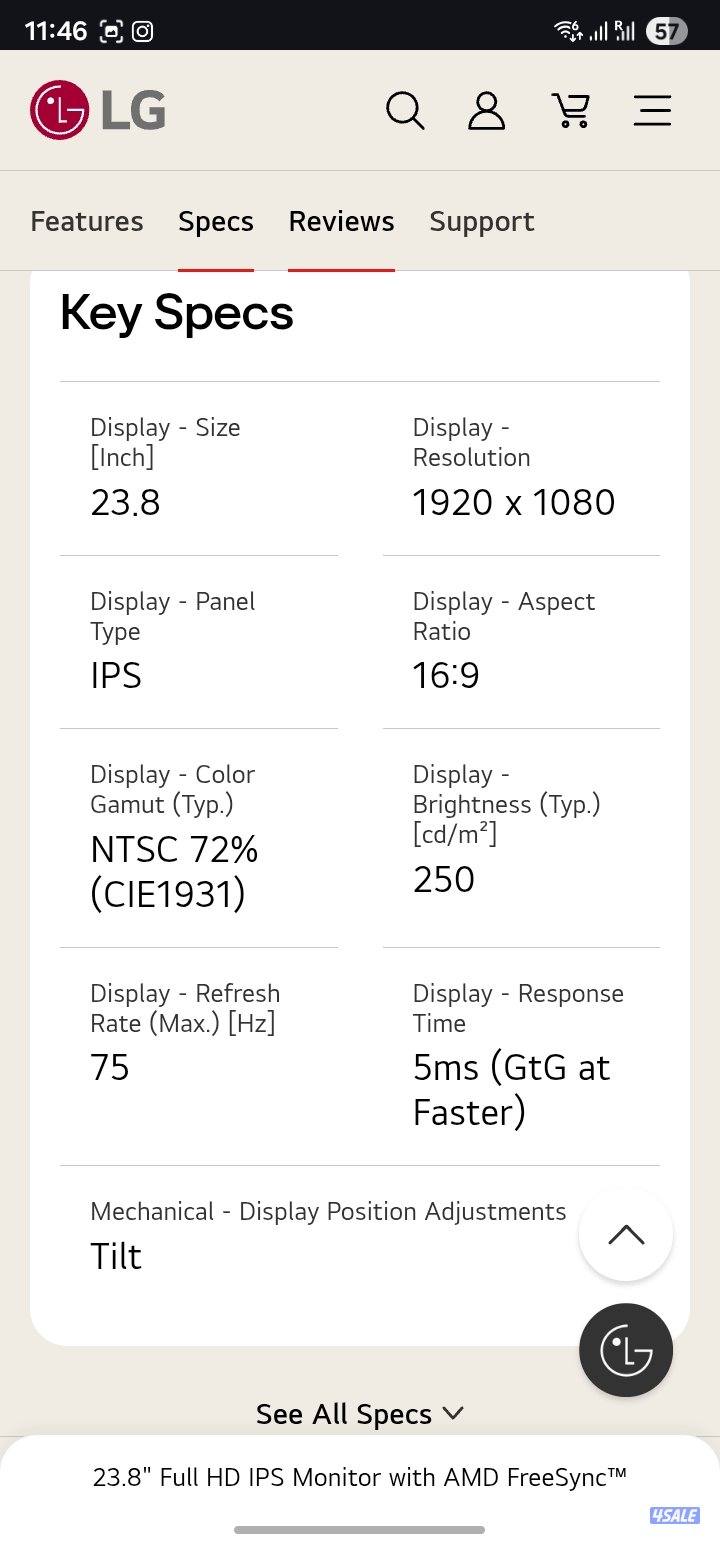Go to the Features section
The image size is (720, 1544).
click(x=86, y=221)
